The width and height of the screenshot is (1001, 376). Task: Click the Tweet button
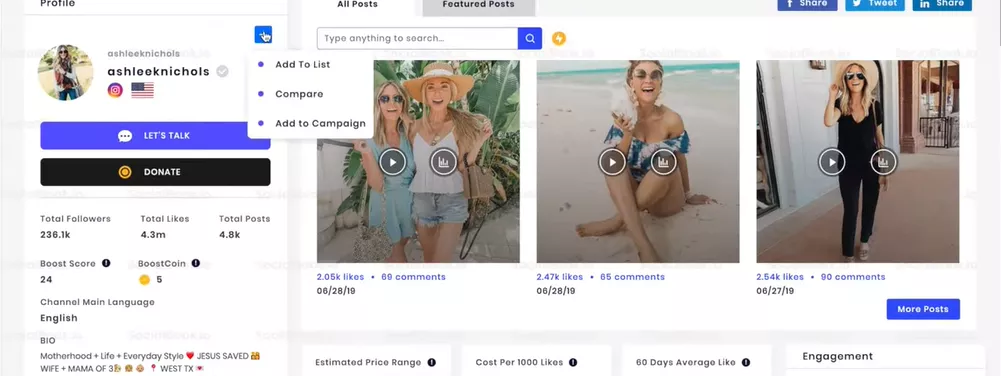point(875,4)
